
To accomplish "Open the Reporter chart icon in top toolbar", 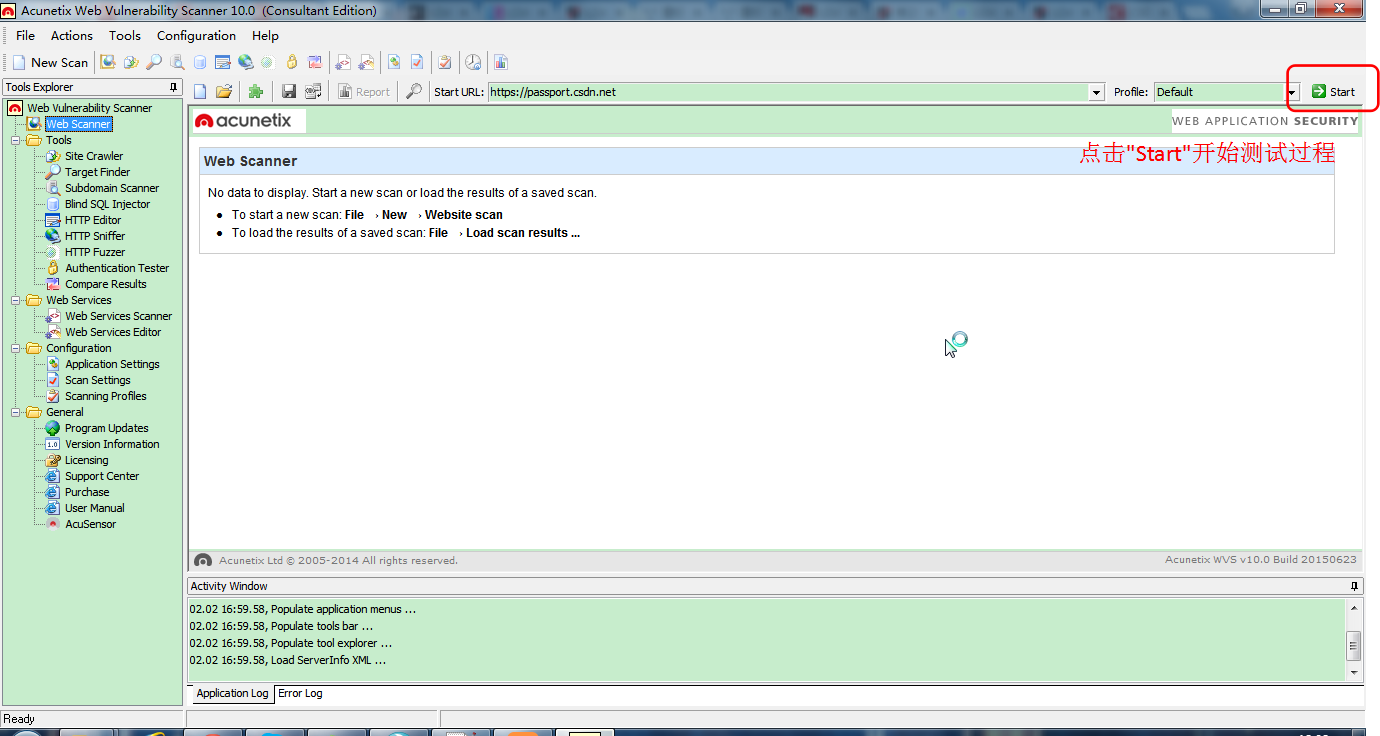I will click(500, 62).
